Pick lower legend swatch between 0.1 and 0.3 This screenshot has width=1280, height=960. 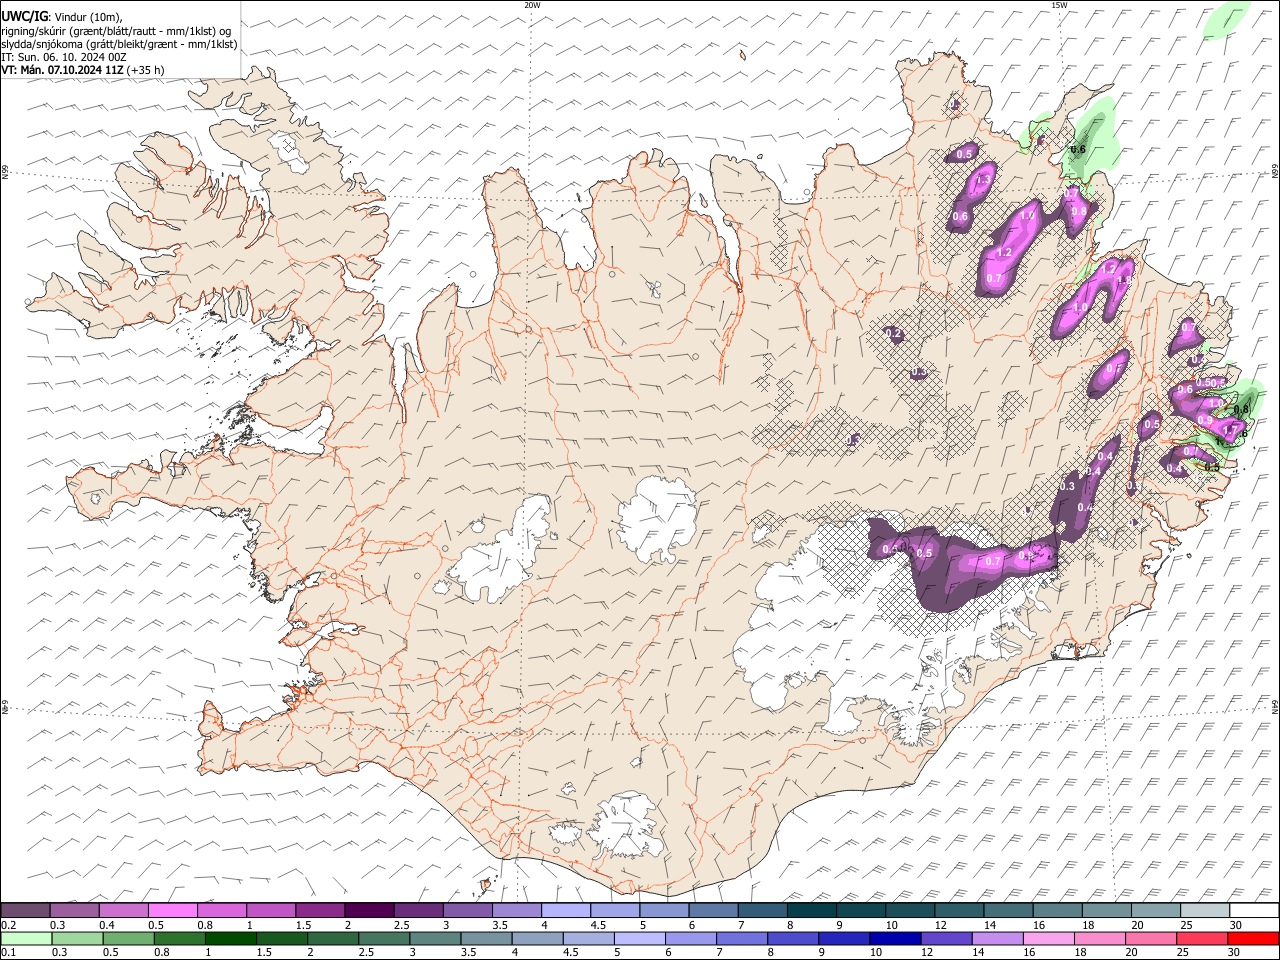(x=25, y=938)
